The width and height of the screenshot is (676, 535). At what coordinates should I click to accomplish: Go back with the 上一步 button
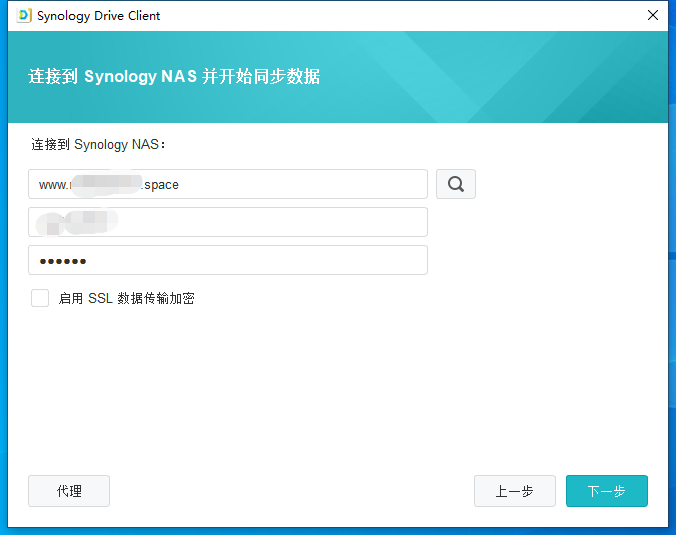515,491
